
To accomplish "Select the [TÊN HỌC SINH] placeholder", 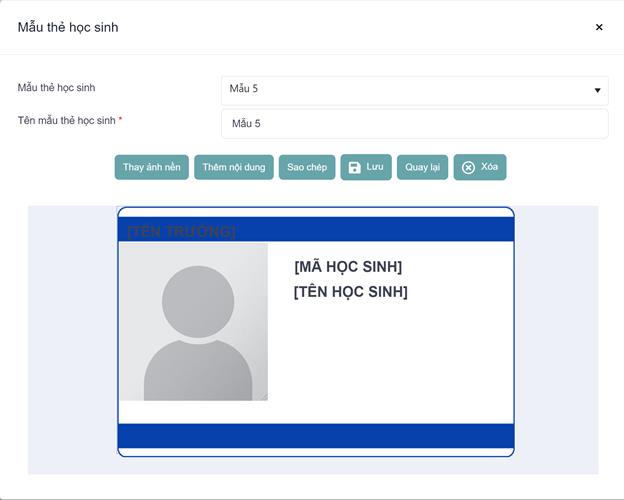I will click(x=351, y=292).
